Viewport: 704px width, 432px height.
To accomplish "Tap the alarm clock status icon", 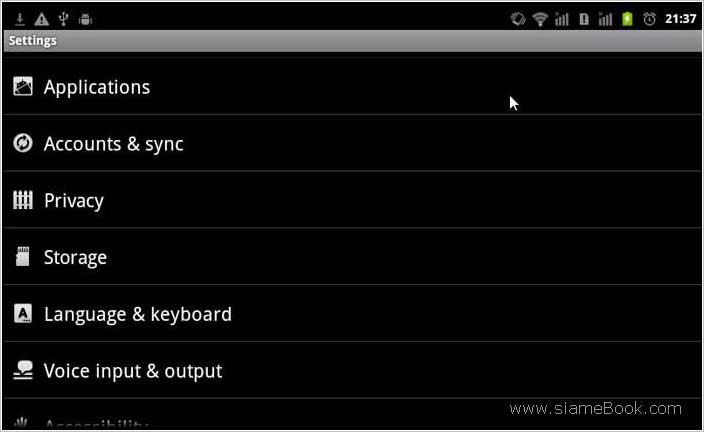I will [x=649, y=19].
